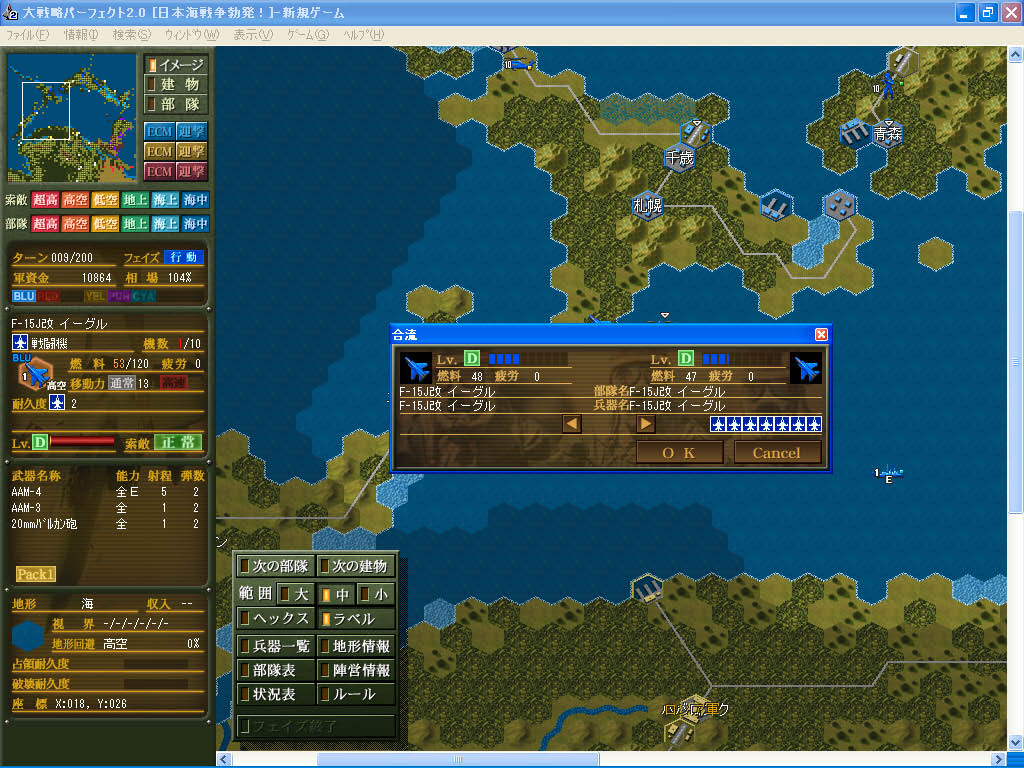Click the 青森 city hex on map
This screenshot has width=1024, height=768.
[x=888, y=134]
